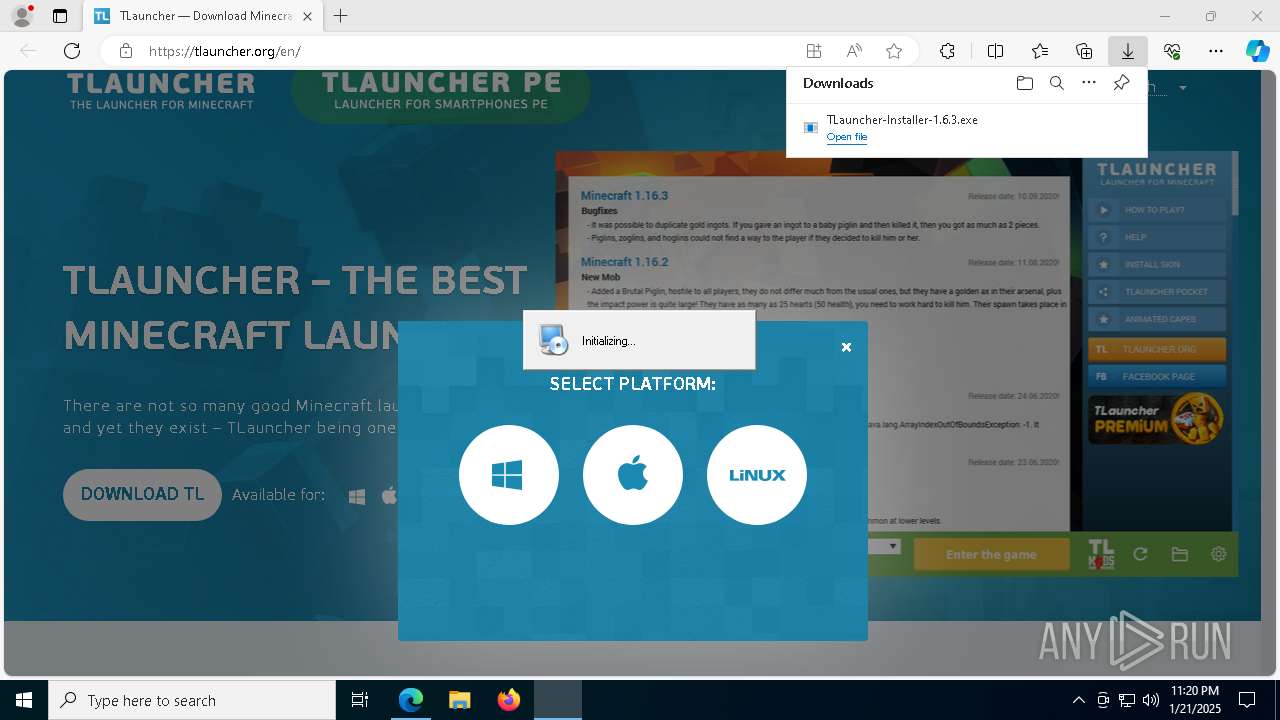
Task: Open the downloads folder icon
Action: pyautogui.click(x=1024, y=83)
